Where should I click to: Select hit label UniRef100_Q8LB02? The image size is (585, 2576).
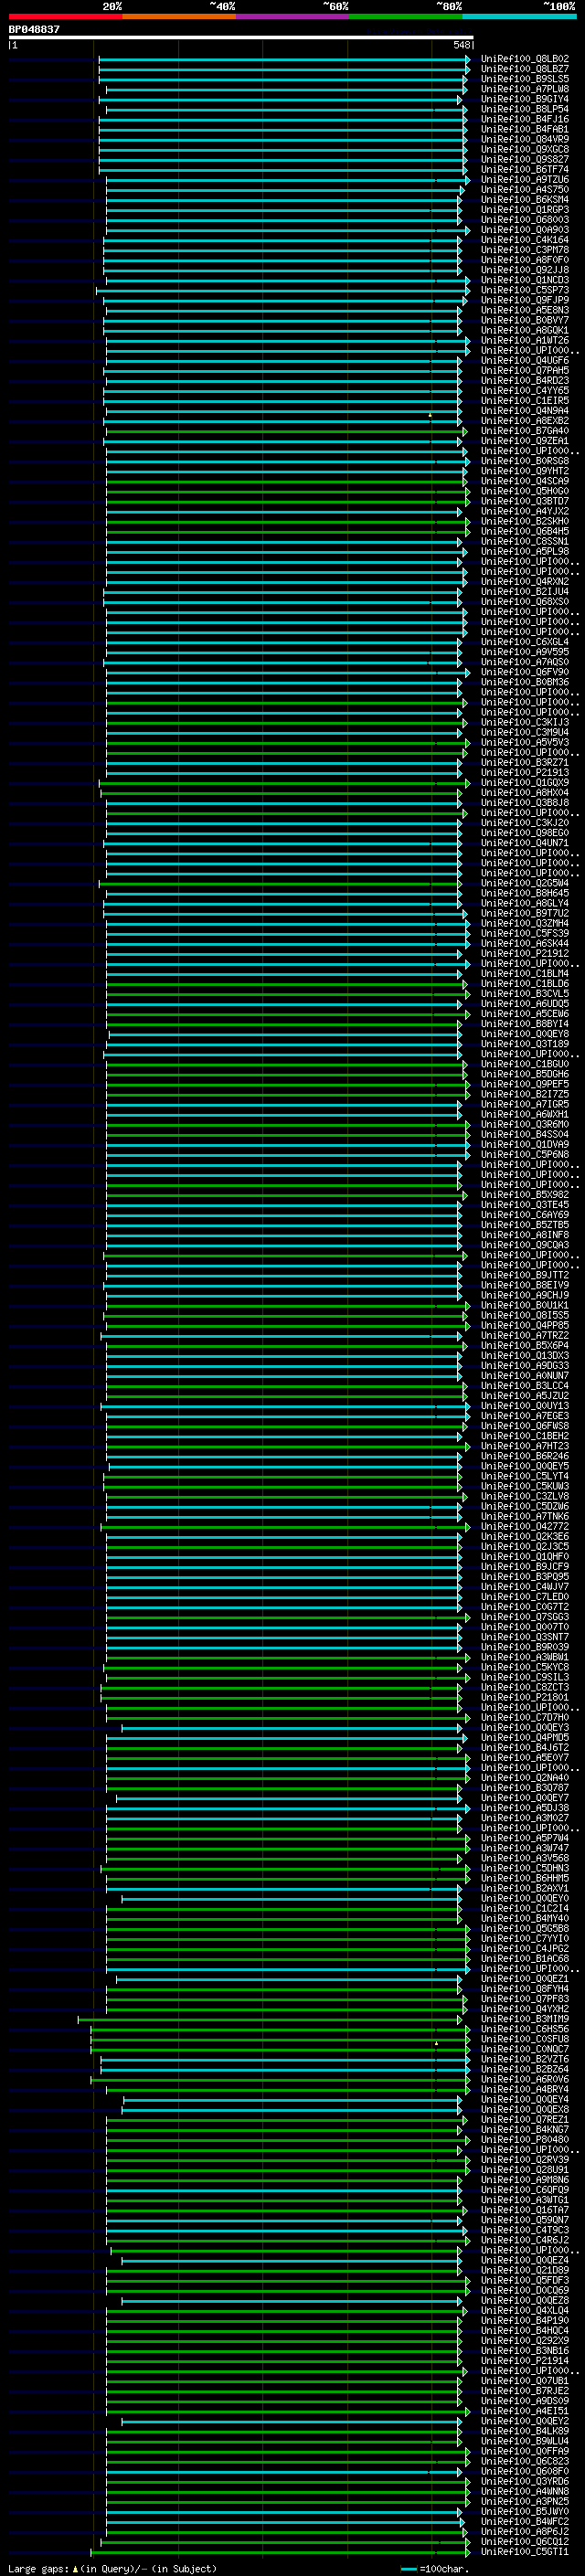(x=525, y=59)
